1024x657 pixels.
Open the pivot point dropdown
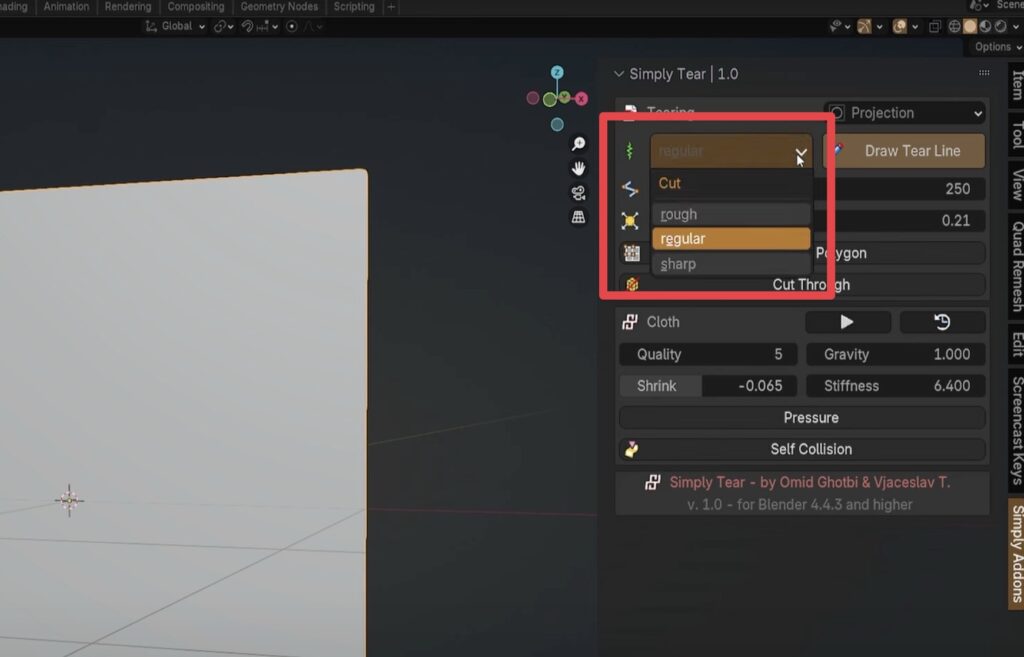[223, 26]
